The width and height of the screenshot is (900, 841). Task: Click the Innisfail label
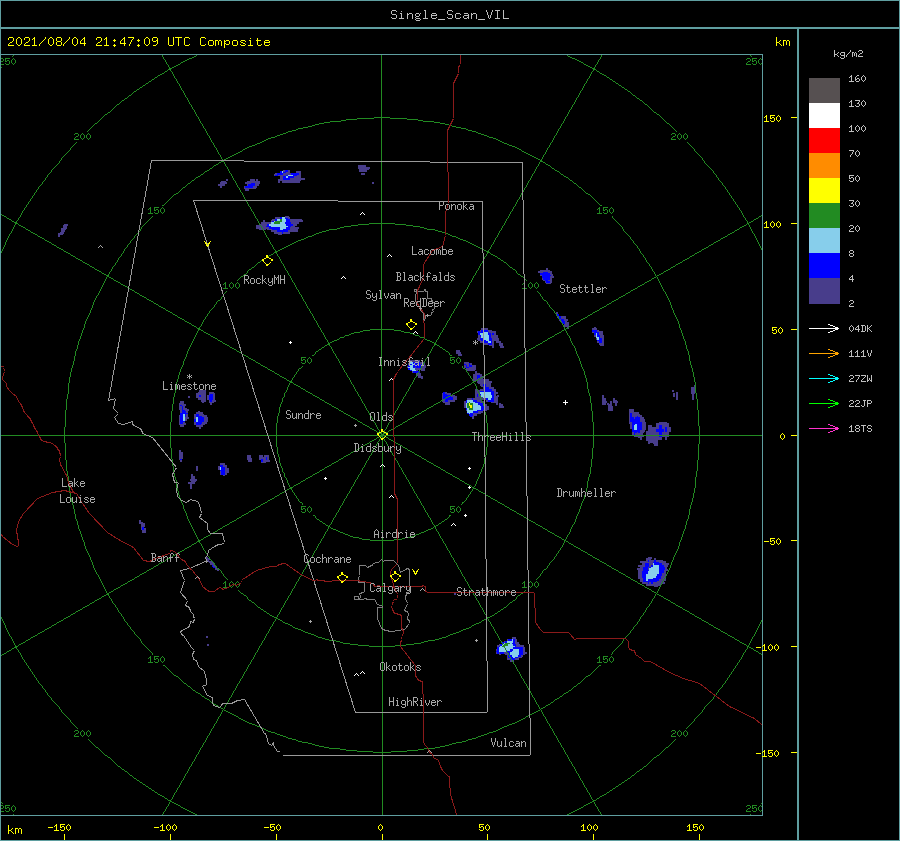click(404, 362)
